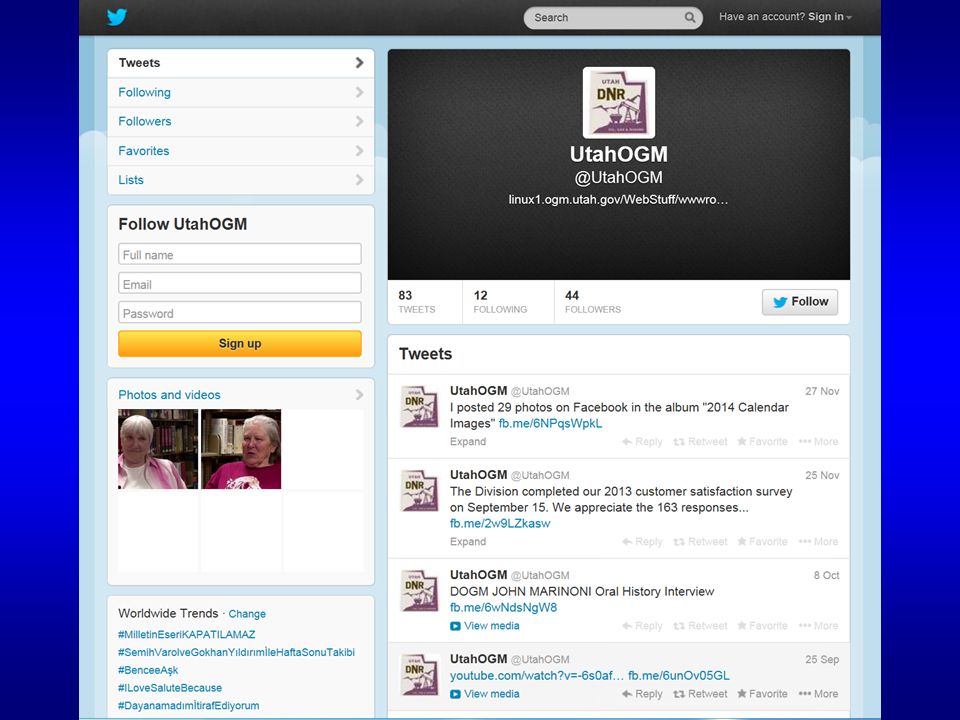Screen dimensions: 960x720
Task: Select the Following sidebar item
Action: coord(241,92)
